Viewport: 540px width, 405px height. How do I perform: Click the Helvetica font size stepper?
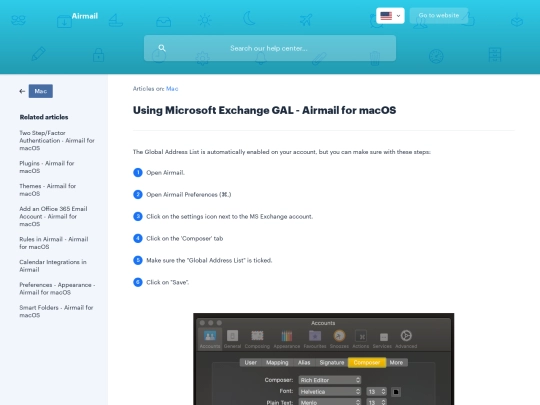[x=383, y=392]
